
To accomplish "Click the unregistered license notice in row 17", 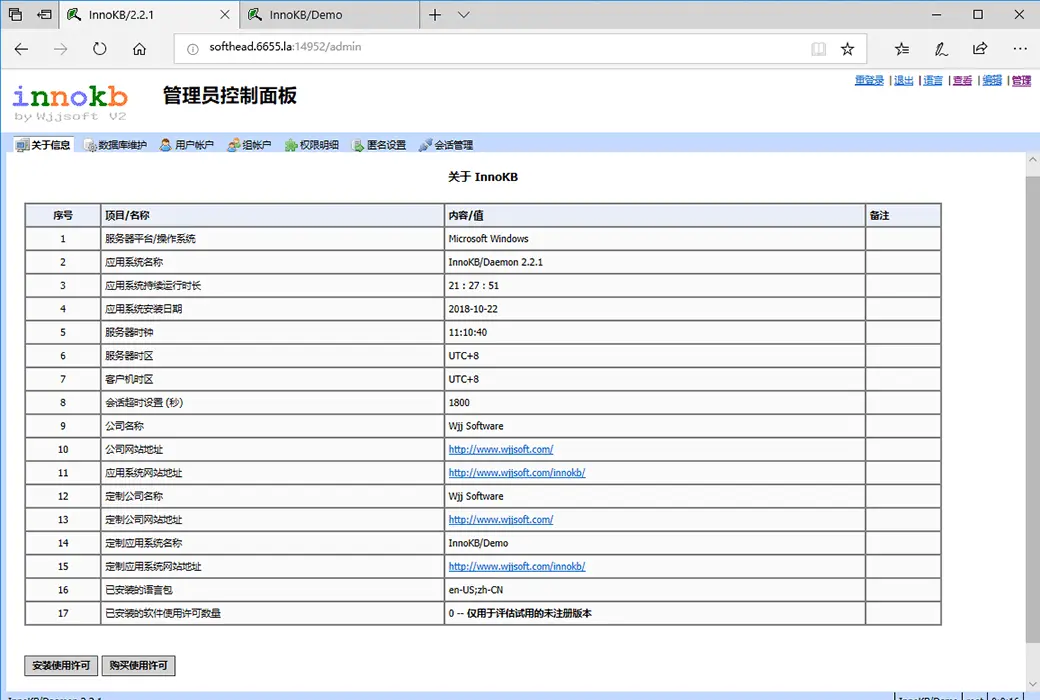I will pyautogui.click(x=520, y=613).
